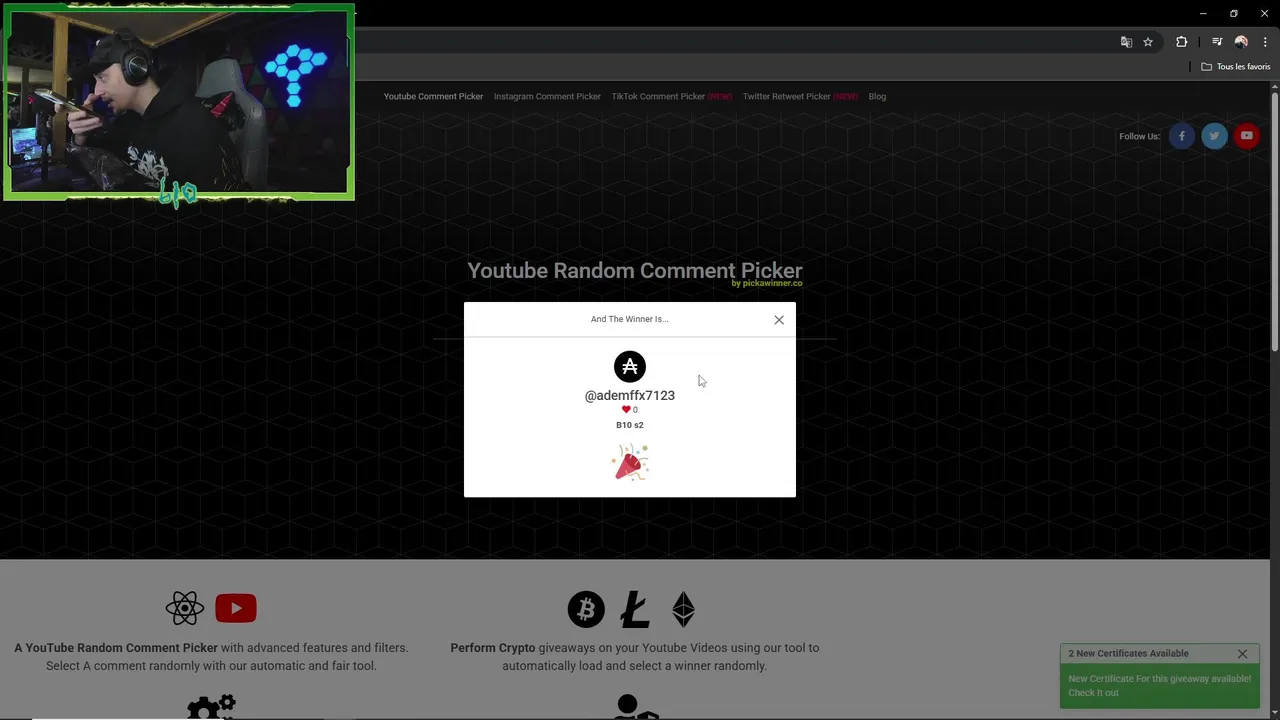Bookmark this page with the star icon

click(1148, 42)
